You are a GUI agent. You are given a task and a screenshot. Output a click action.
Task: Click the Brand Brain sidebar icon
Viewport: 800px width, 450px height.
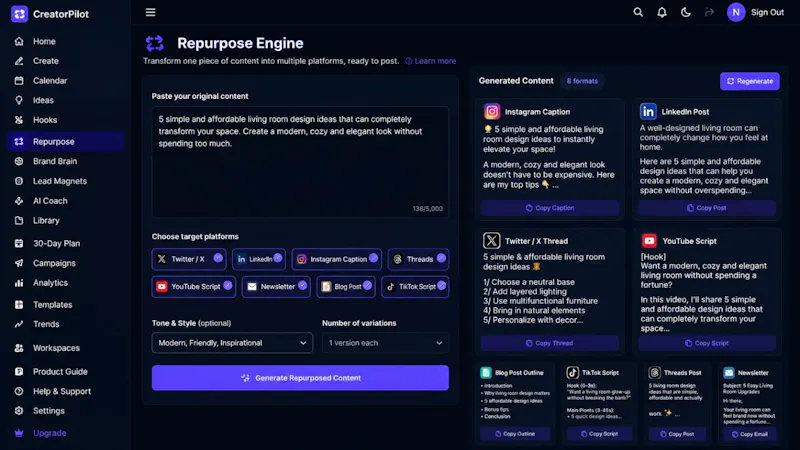tap(19, 161)
